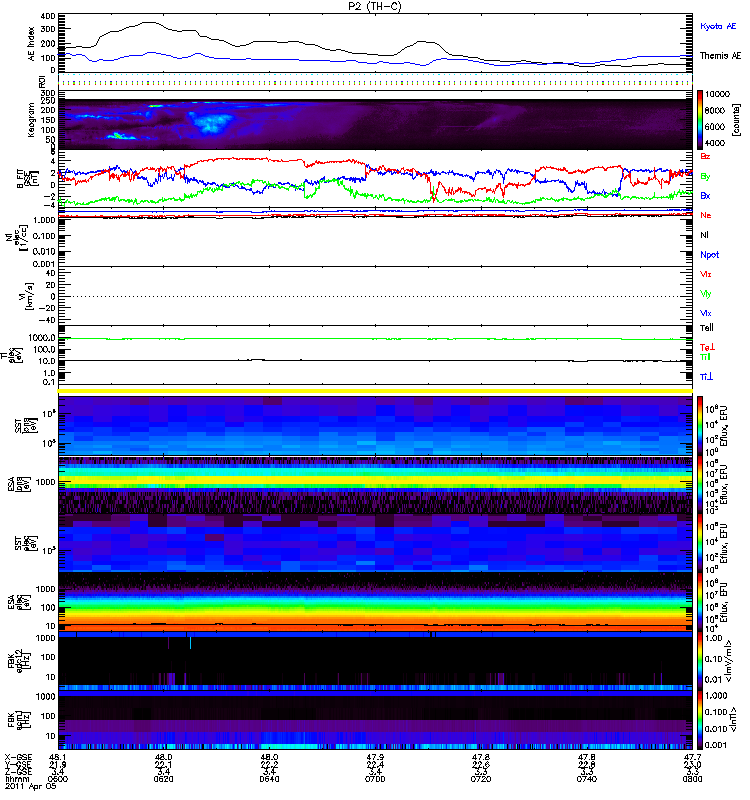Image resolution: width=750 pixels, height=800 pixels.
Task: Click the ESA ions Eflux color bar
Action: pos(699,485)
